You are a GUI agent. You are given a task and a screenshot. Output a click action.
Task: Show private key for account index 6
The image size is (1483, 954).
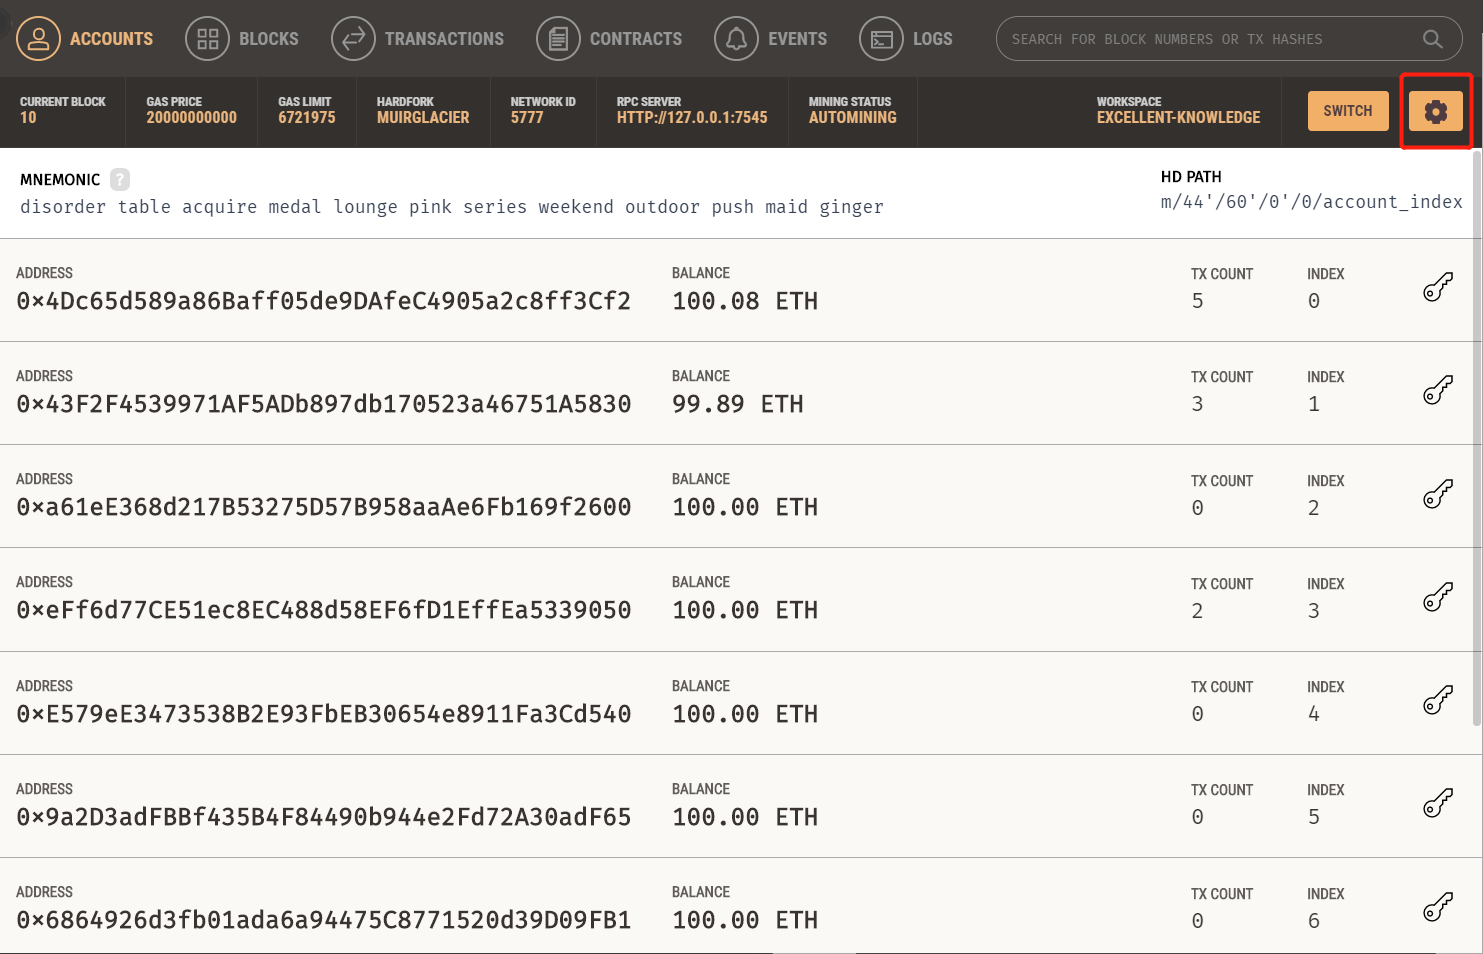[1437, 907]
